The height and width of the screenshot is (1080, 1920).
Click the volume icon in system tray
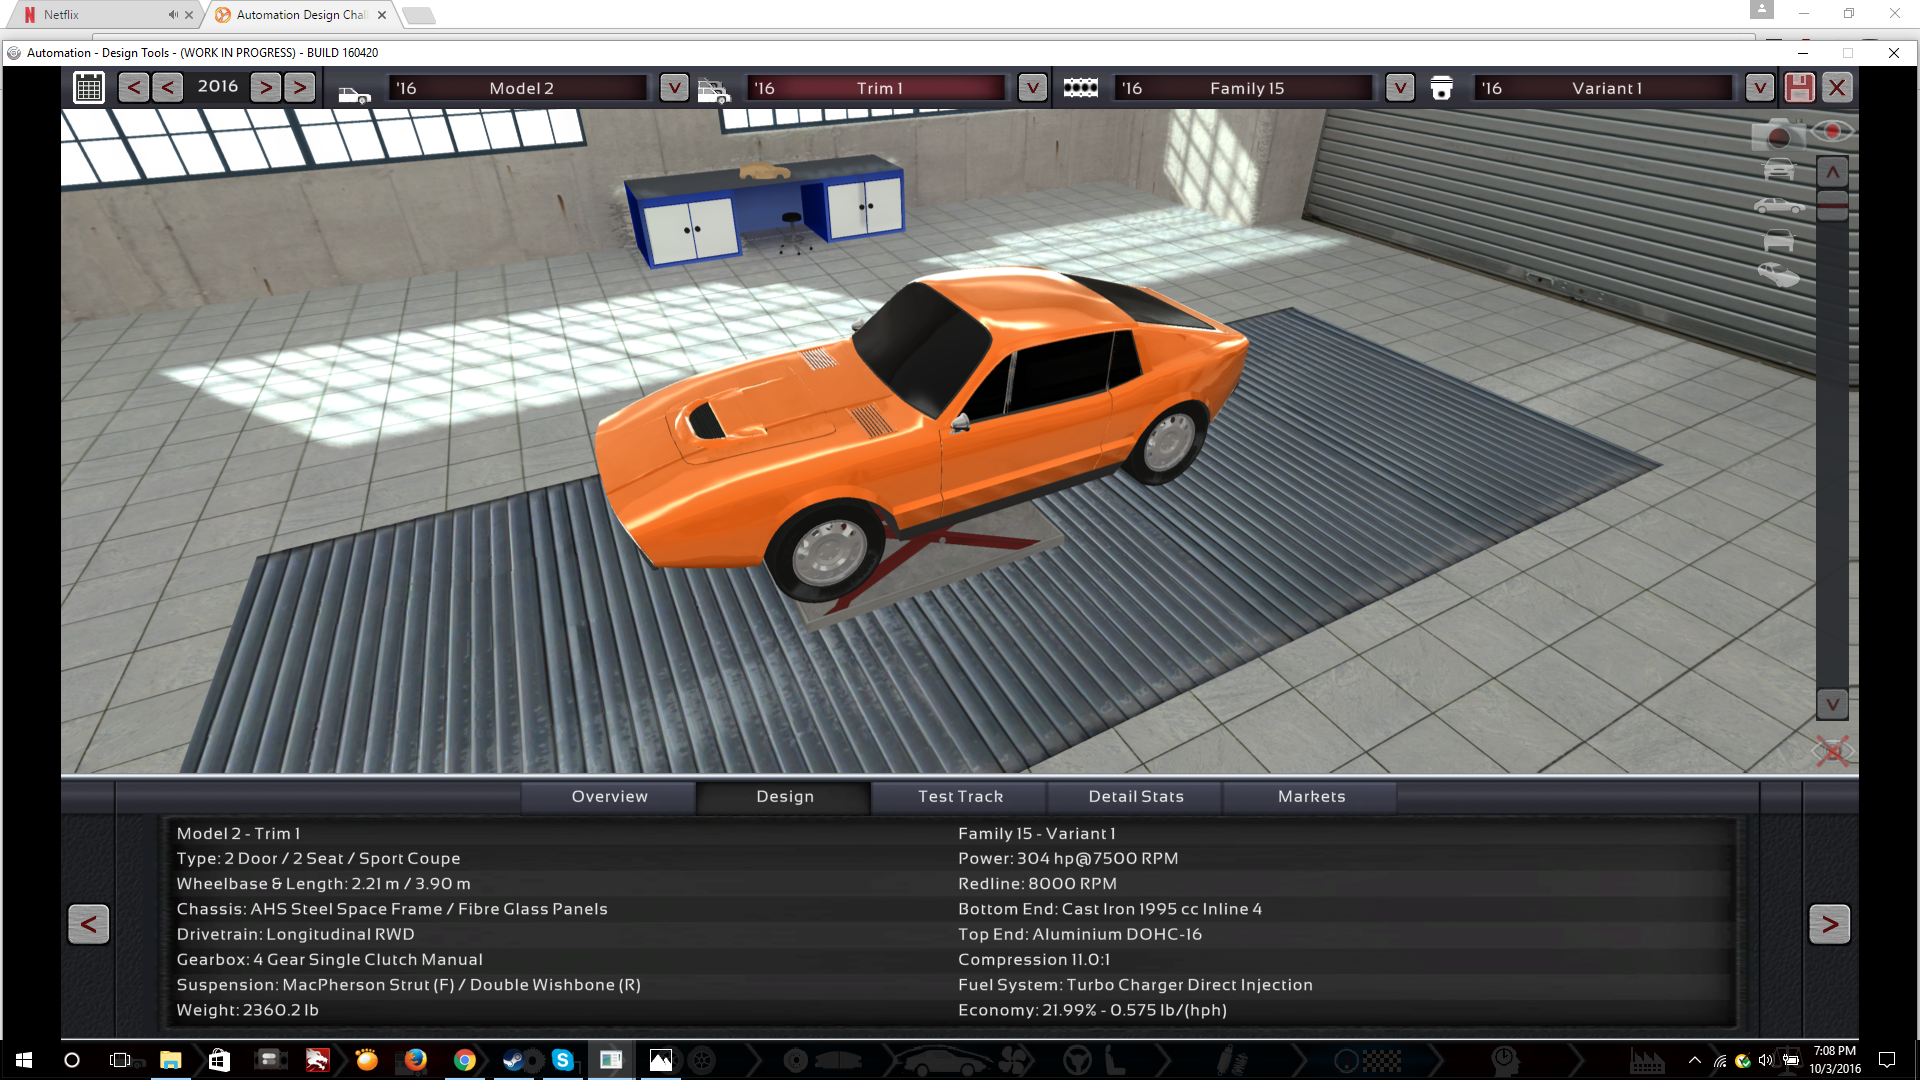1765,1060
